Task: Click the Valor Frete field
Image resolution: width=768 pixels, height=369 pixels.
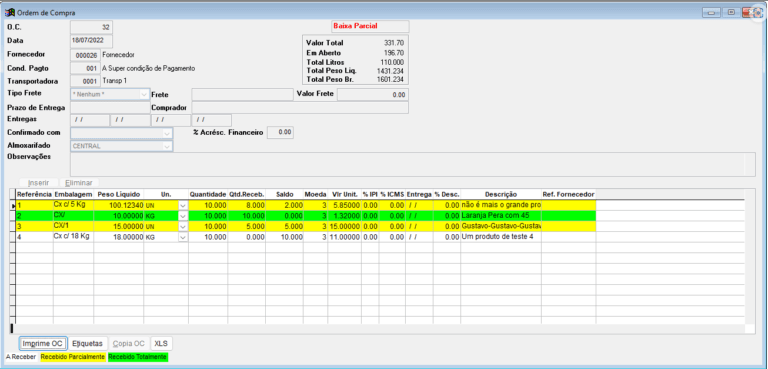Action: pyautogui.click(x=373, y=95)
